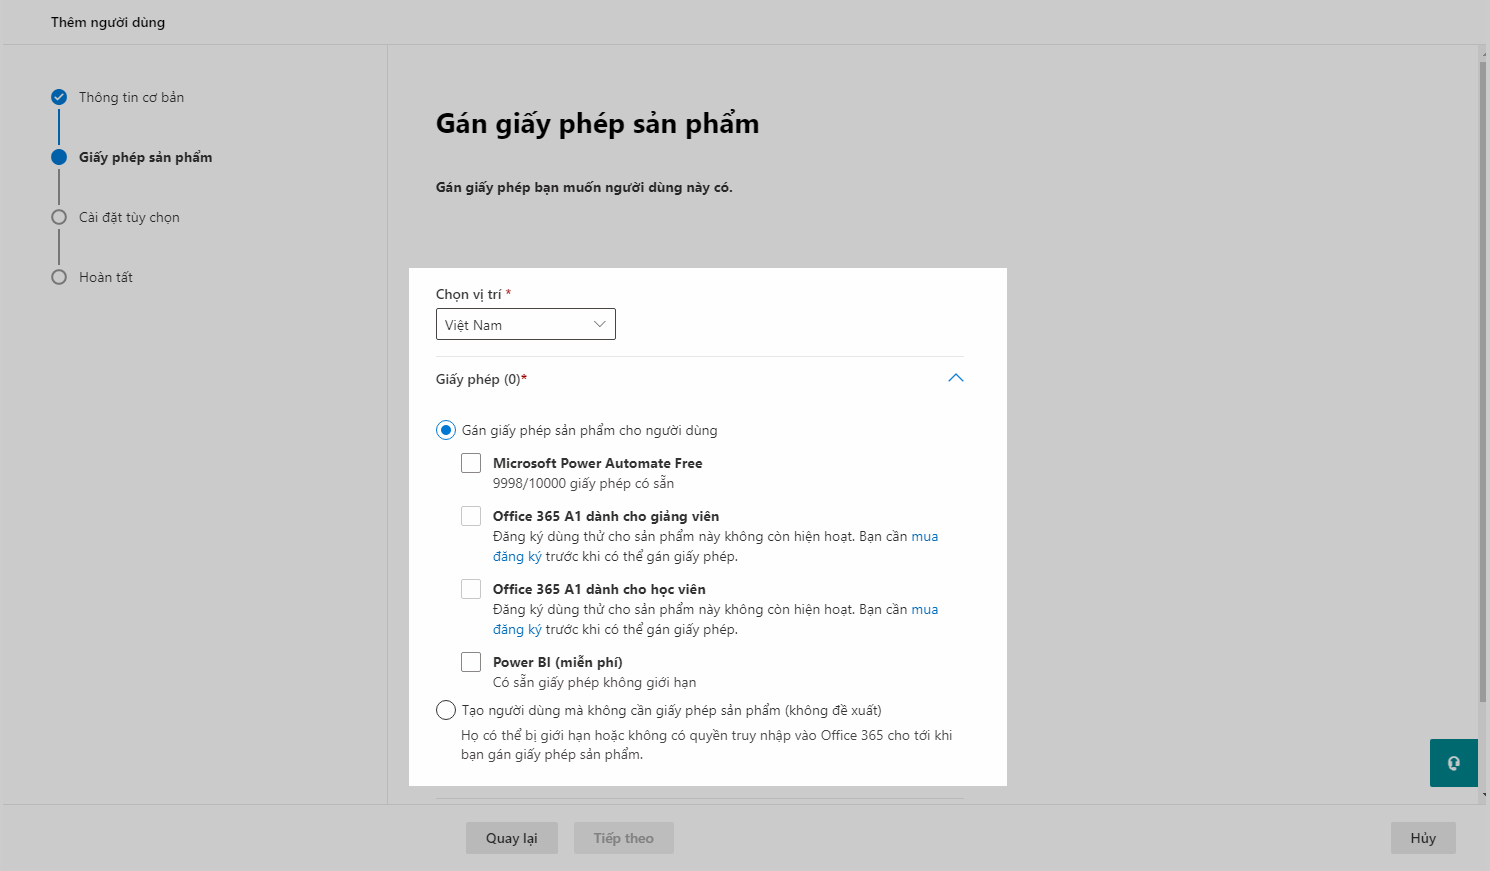Viewport: 1490px width, 871px height.
Task: Collapse the Giấy phép section chevron
Action: click(955, 378)
